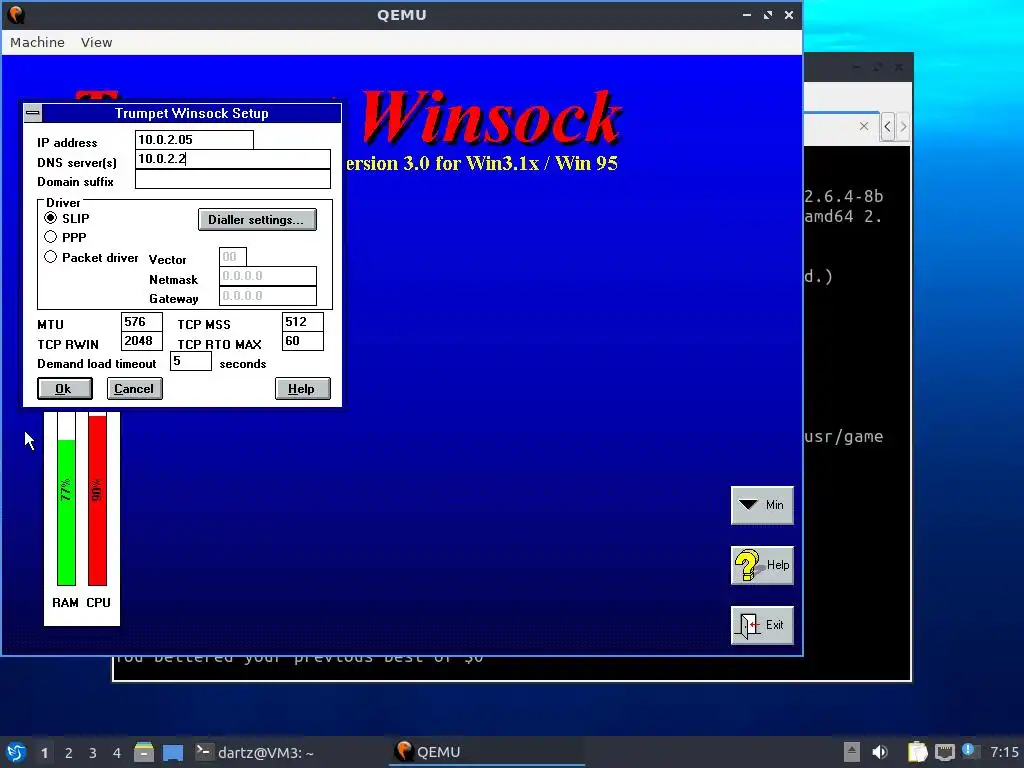
Task: Click Cancel in Trumpet Winsock Setup
Action: (x=135, y=389)
